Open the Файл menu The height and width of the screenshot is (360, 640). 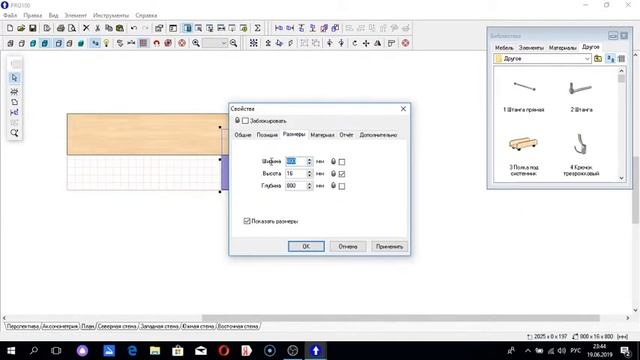tap(10, 15)
